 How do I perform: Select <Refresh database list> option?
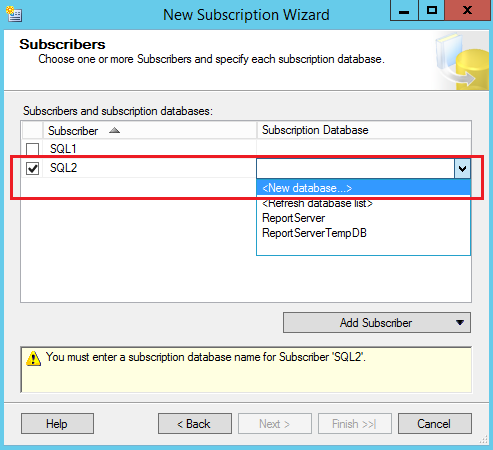363,203
